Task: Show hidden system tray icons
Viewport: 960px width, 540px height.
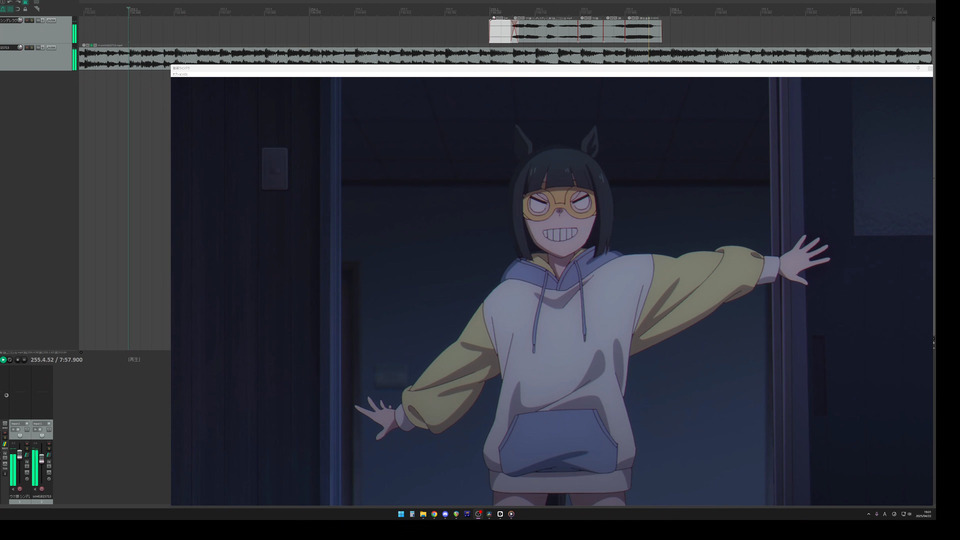Action: point(868,514)
